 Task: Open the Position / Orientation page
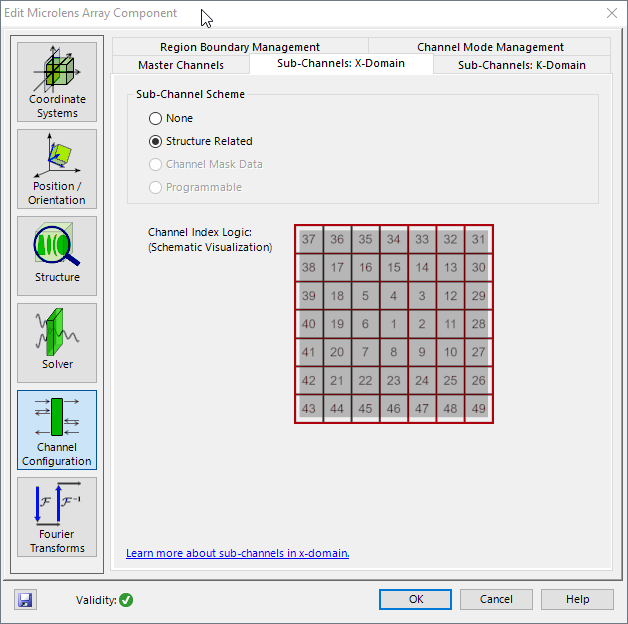coord(57,169)
